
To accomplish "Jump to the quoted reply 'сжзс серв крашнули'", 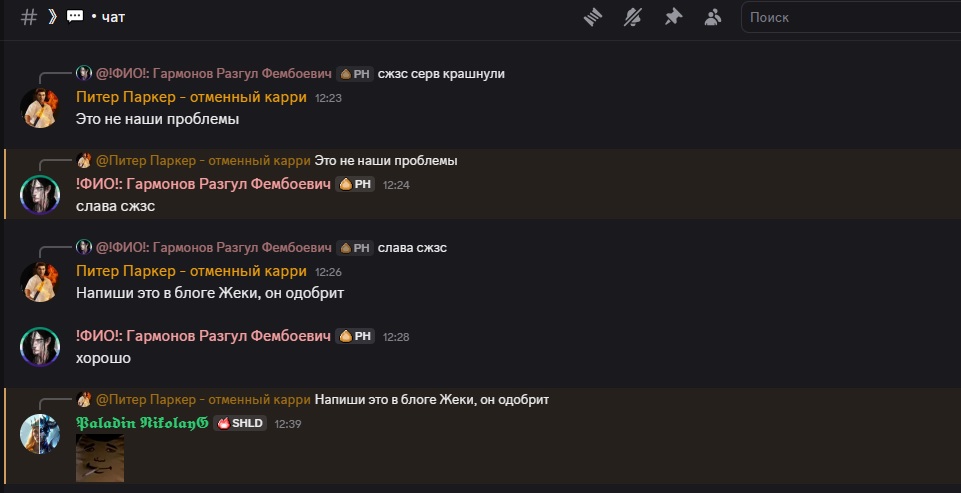I will pyautogui.click(x=441, y=73).
